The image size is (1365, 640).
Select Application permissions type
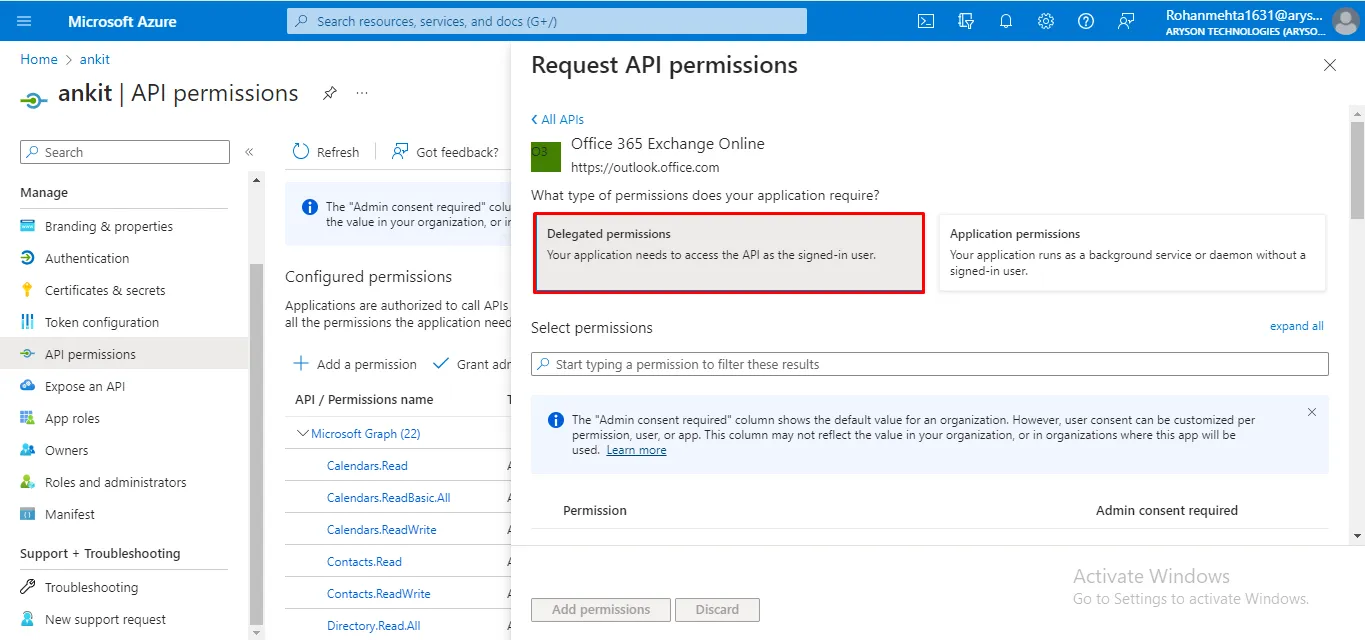(x=1132, y=253)
